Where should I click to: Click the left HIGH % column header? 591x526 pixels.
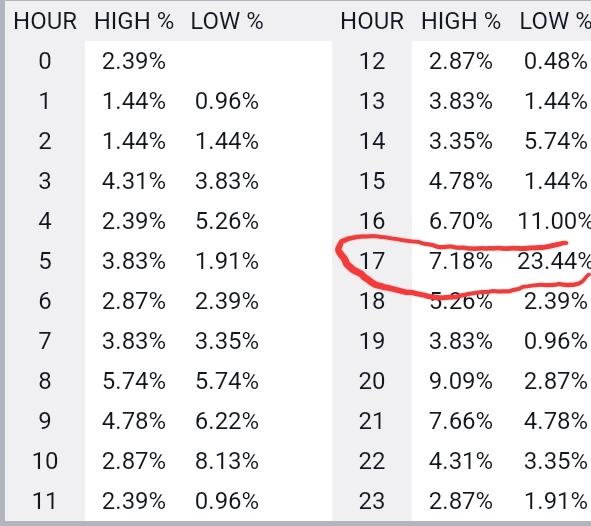click(x=134, y=21)
